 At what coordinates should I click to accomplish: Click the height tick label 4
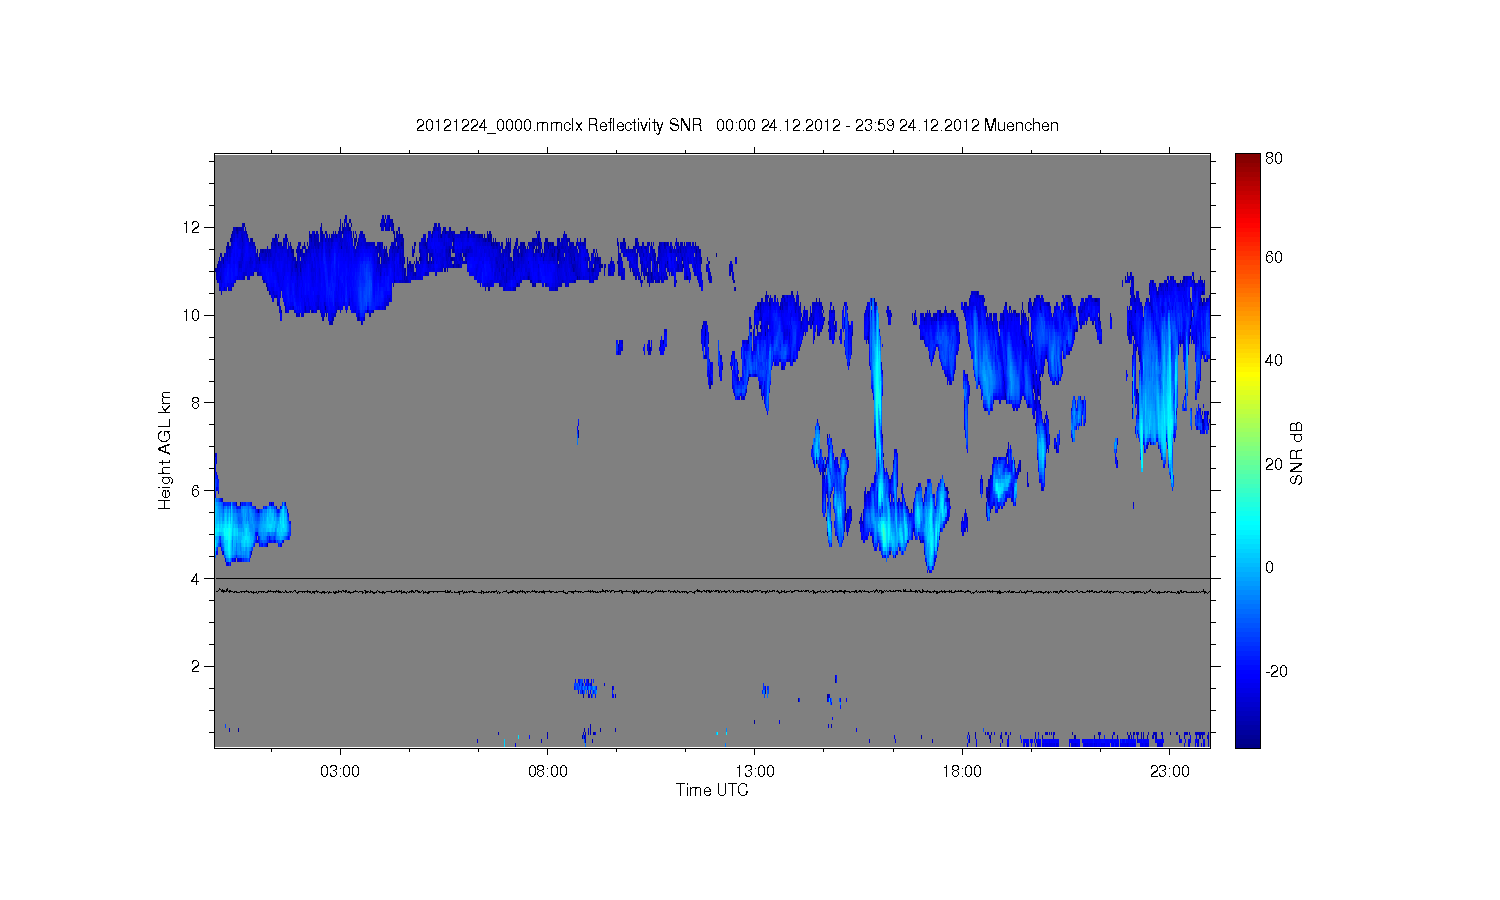coord(196,579)
